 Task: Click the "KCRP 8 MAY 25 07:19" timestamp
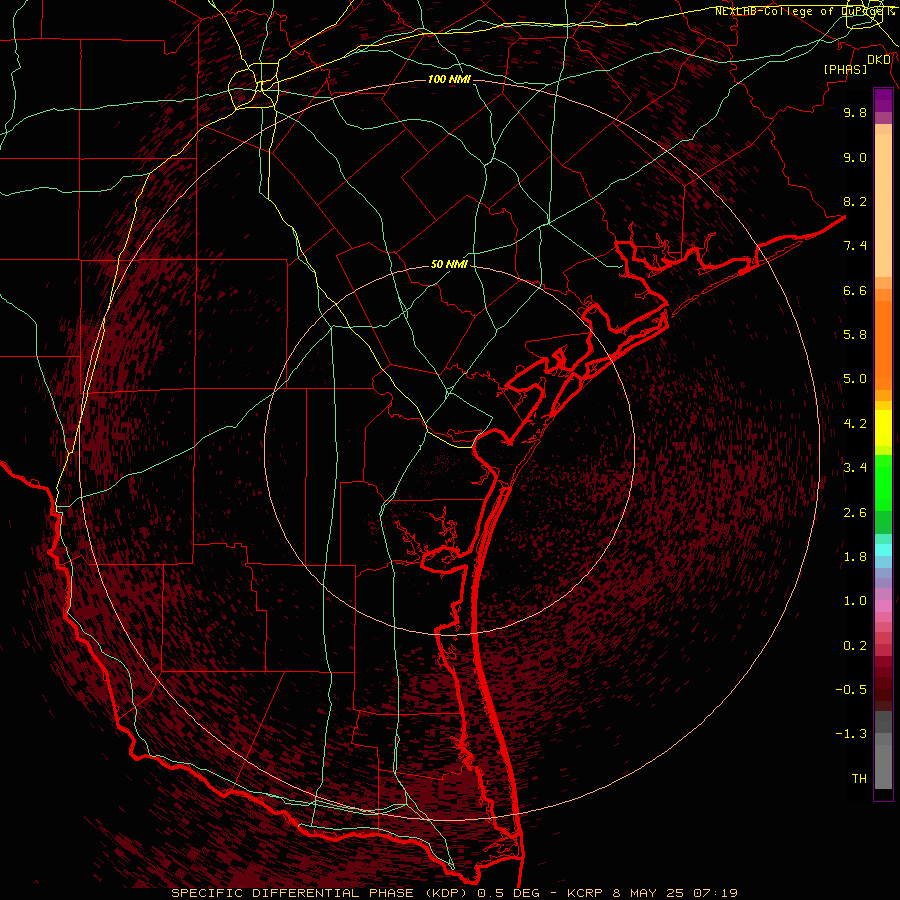(x=652, y=893)
